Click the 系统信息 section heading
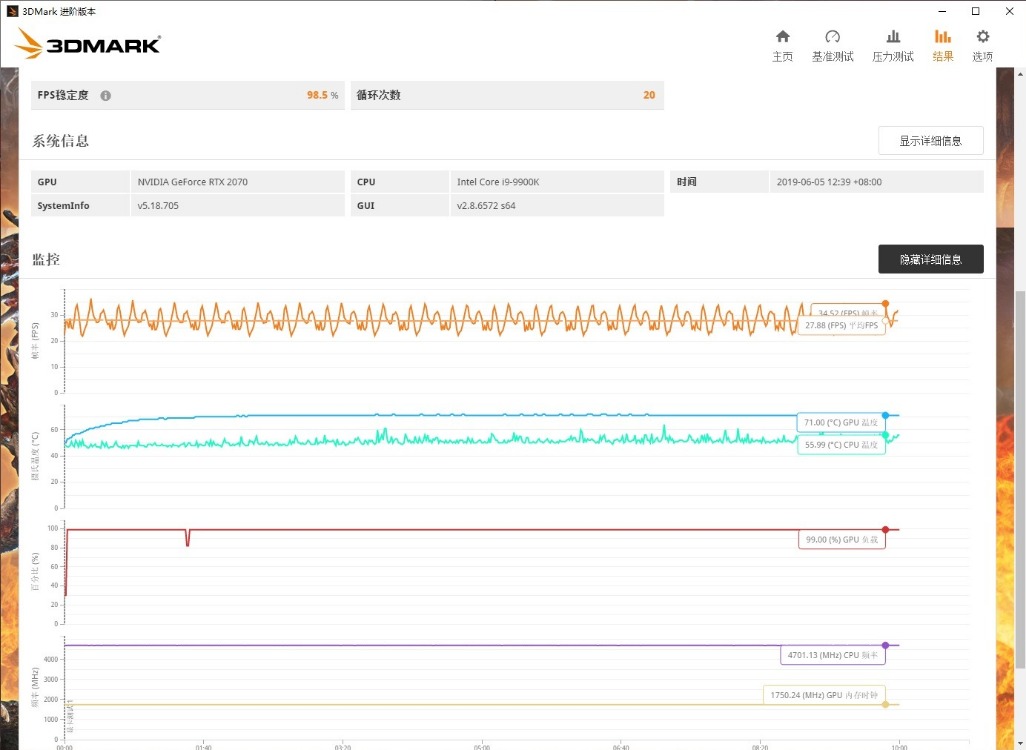The height and width of the screenshot is (750, 1026). pos(61,141)
